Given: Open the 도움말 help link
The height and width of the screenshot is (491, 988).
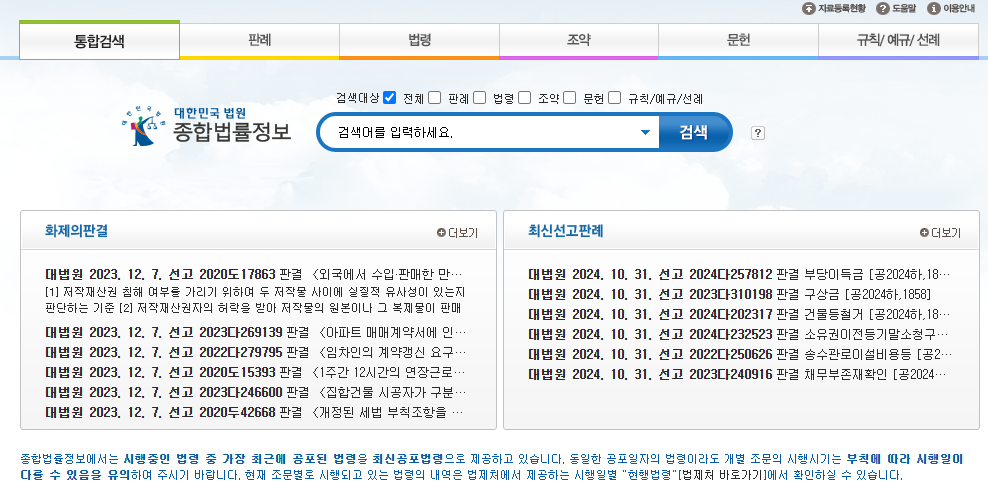Looking at the screenshot, I should pos(897,8).
